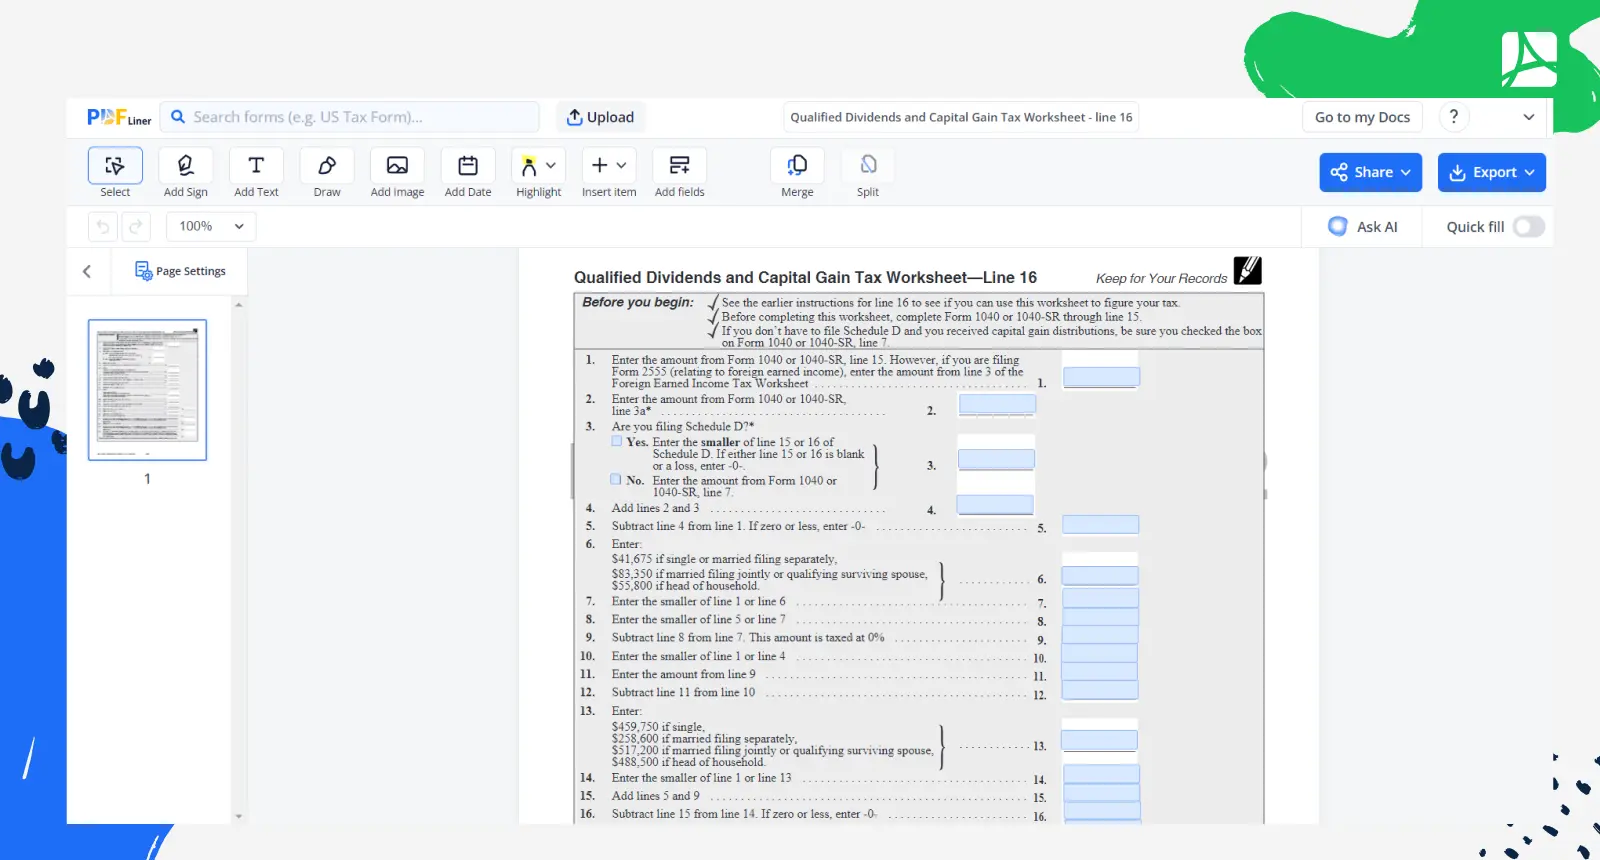Viewport: 1600px width, 860px height.
Task: Click the line 7 amount field
Action: pos(1100,598)
